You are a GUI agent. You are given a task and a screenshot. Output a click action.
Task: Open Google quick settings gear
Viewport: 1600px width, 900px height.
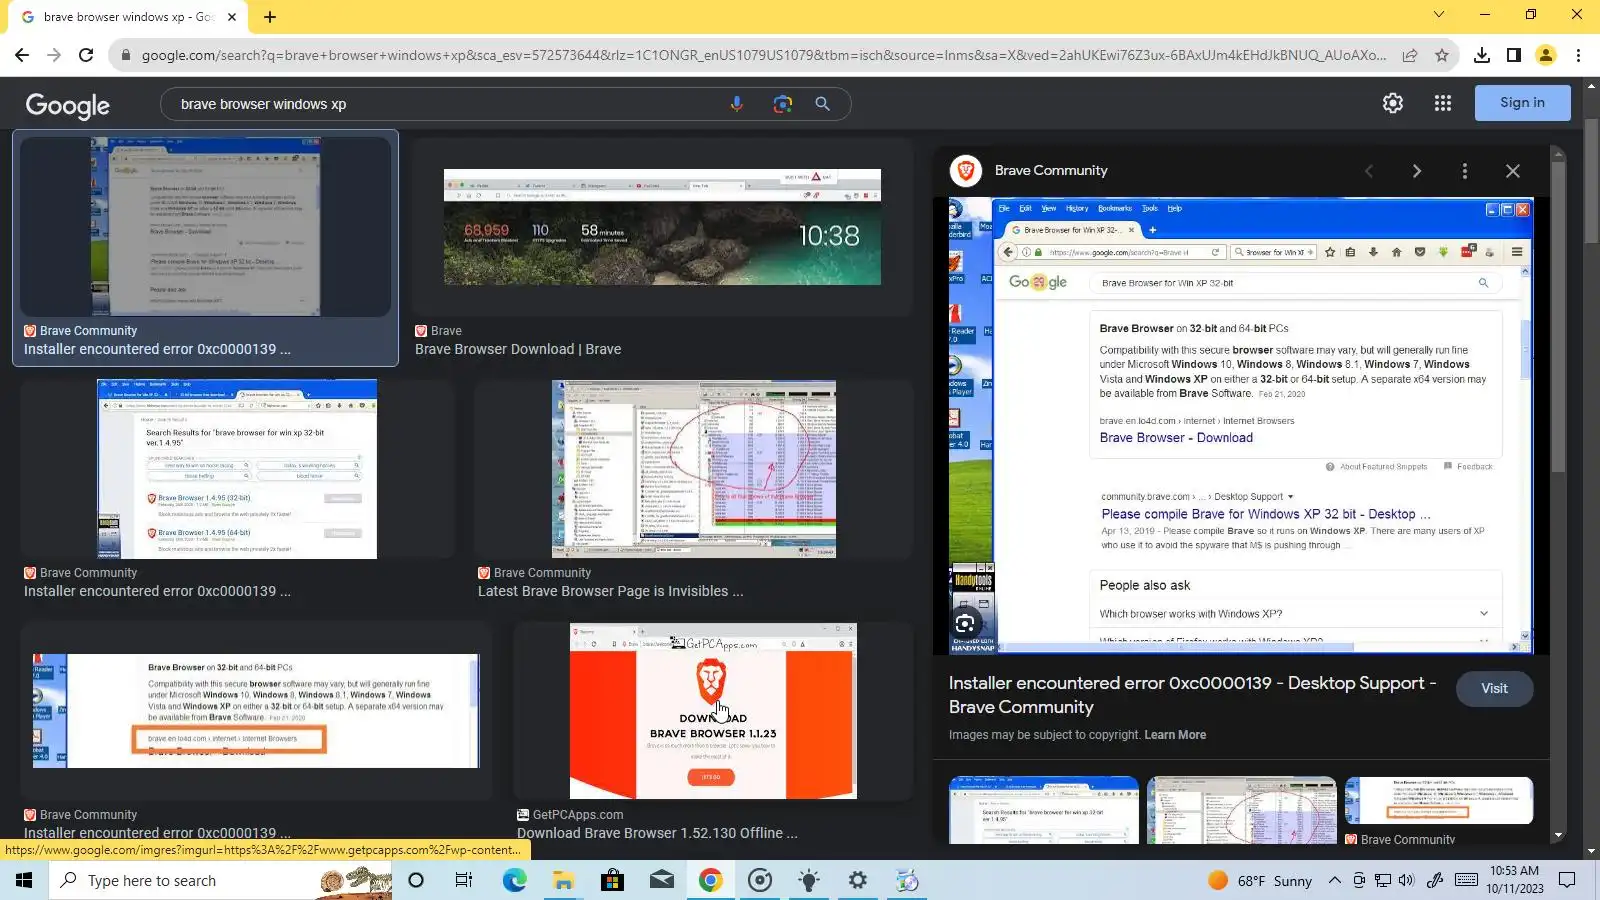click(x=1393, y=103)
